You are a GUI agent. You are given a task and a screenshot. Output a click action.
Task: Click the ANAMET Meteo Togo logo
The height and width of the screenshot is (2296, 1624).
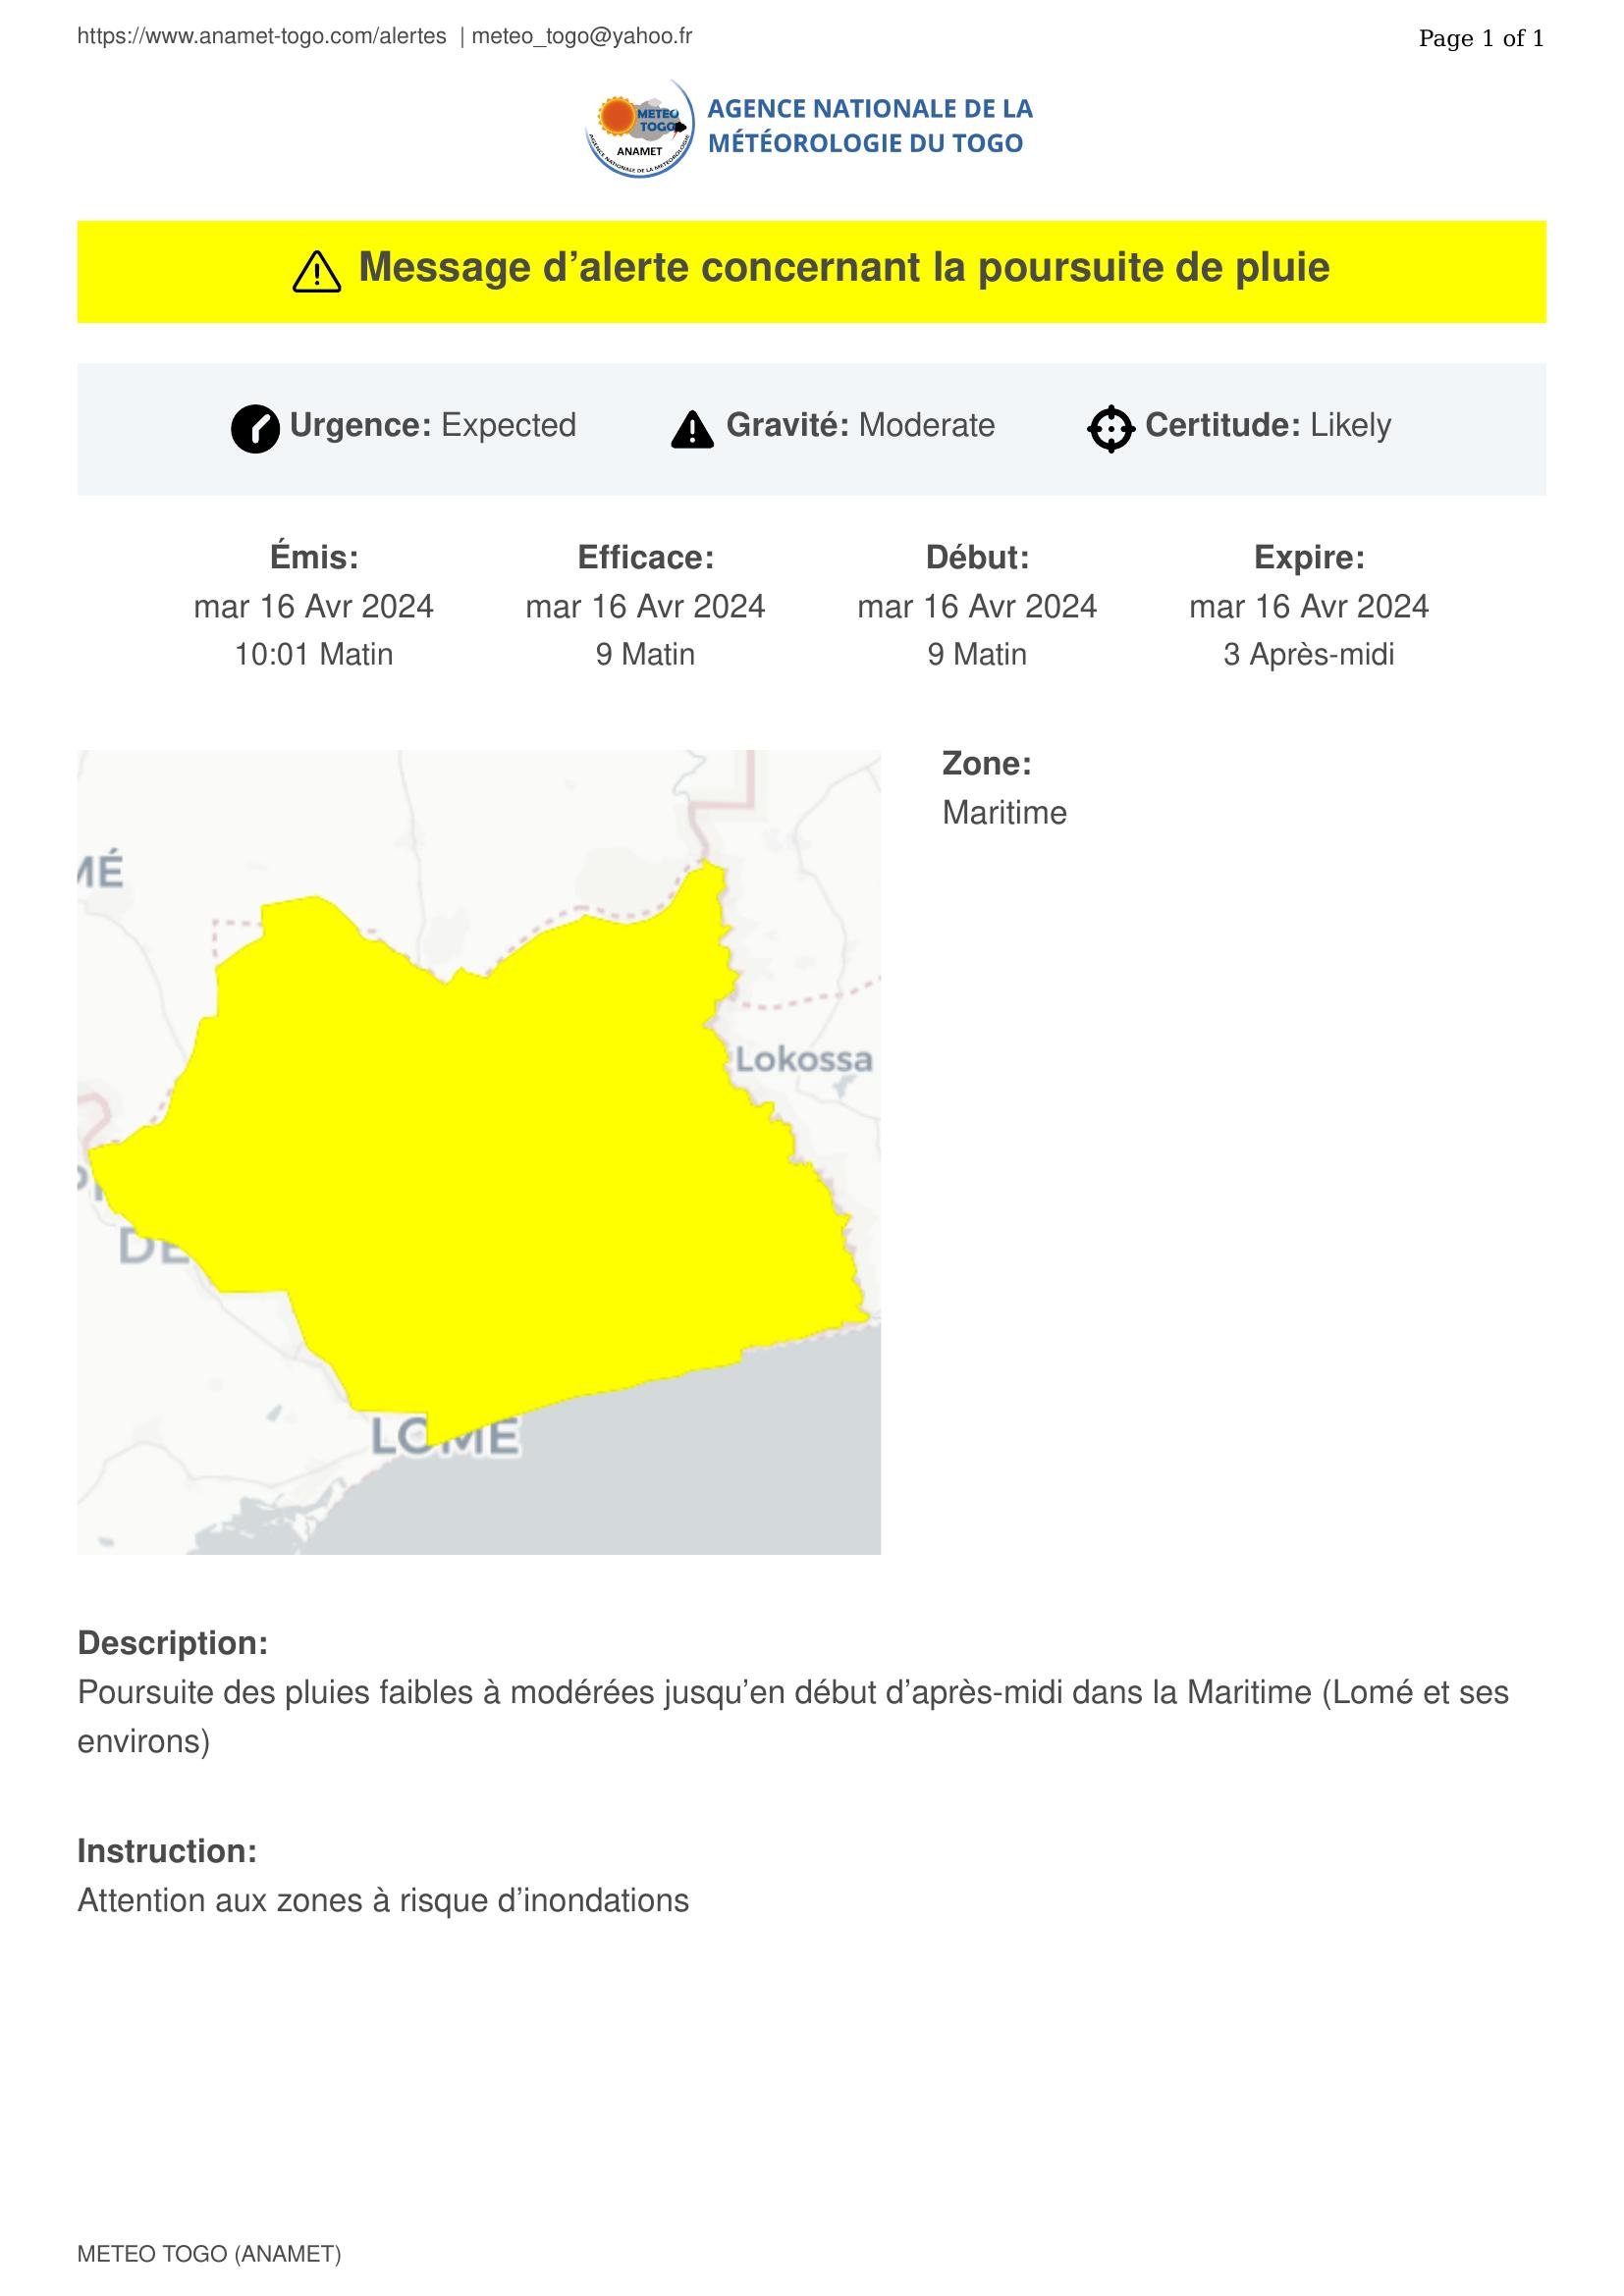point(640,128)
